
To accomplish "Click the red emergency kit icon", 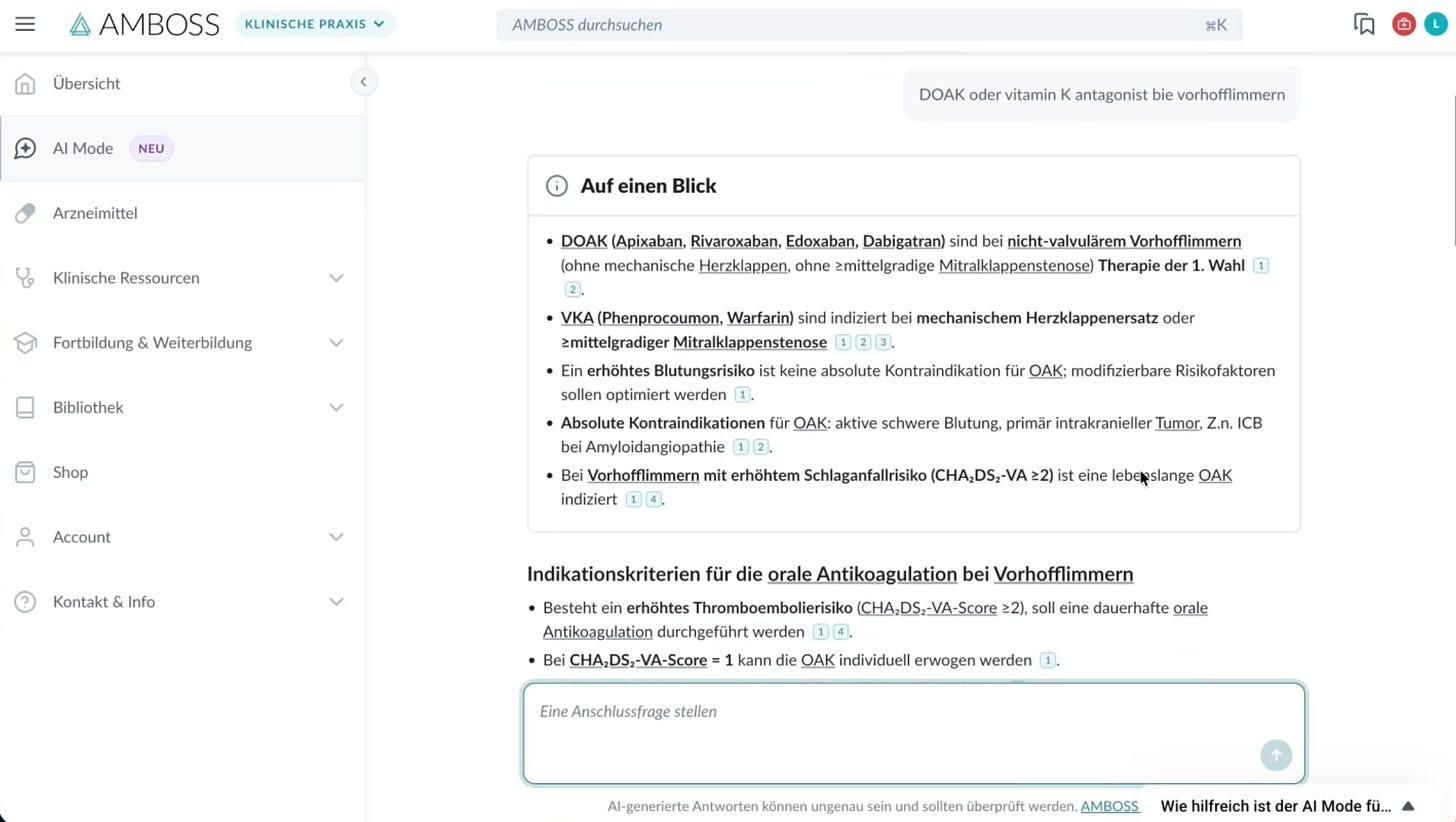I will (x=1403, y=24).
